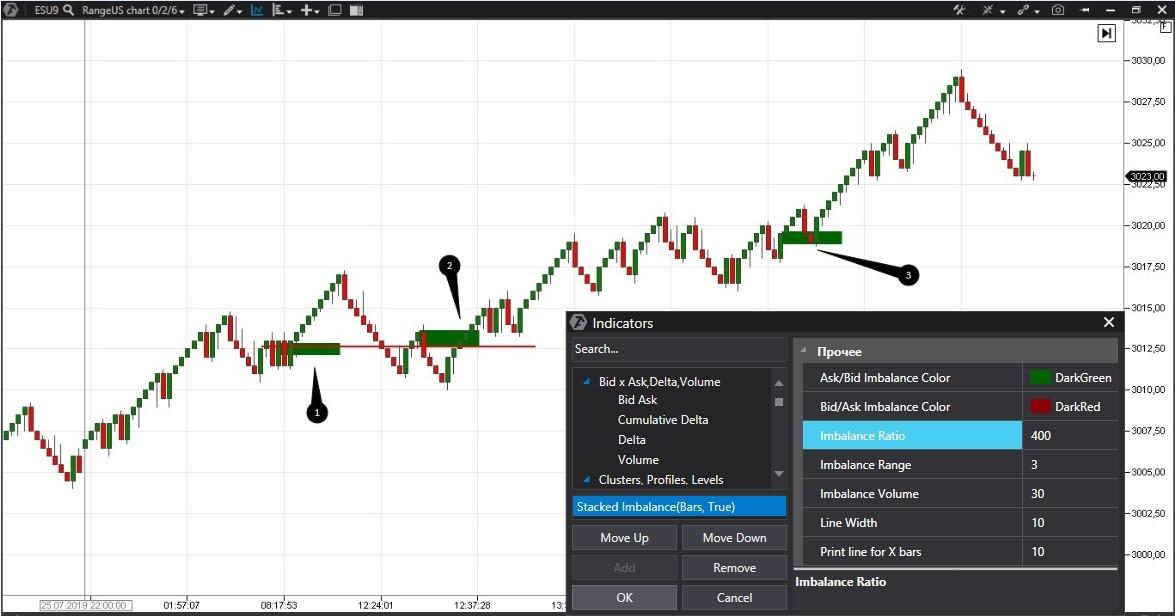The image size is (1175, 616).
Task: Open chart settings with the wrench icon
Action: [x=959, y=9]
